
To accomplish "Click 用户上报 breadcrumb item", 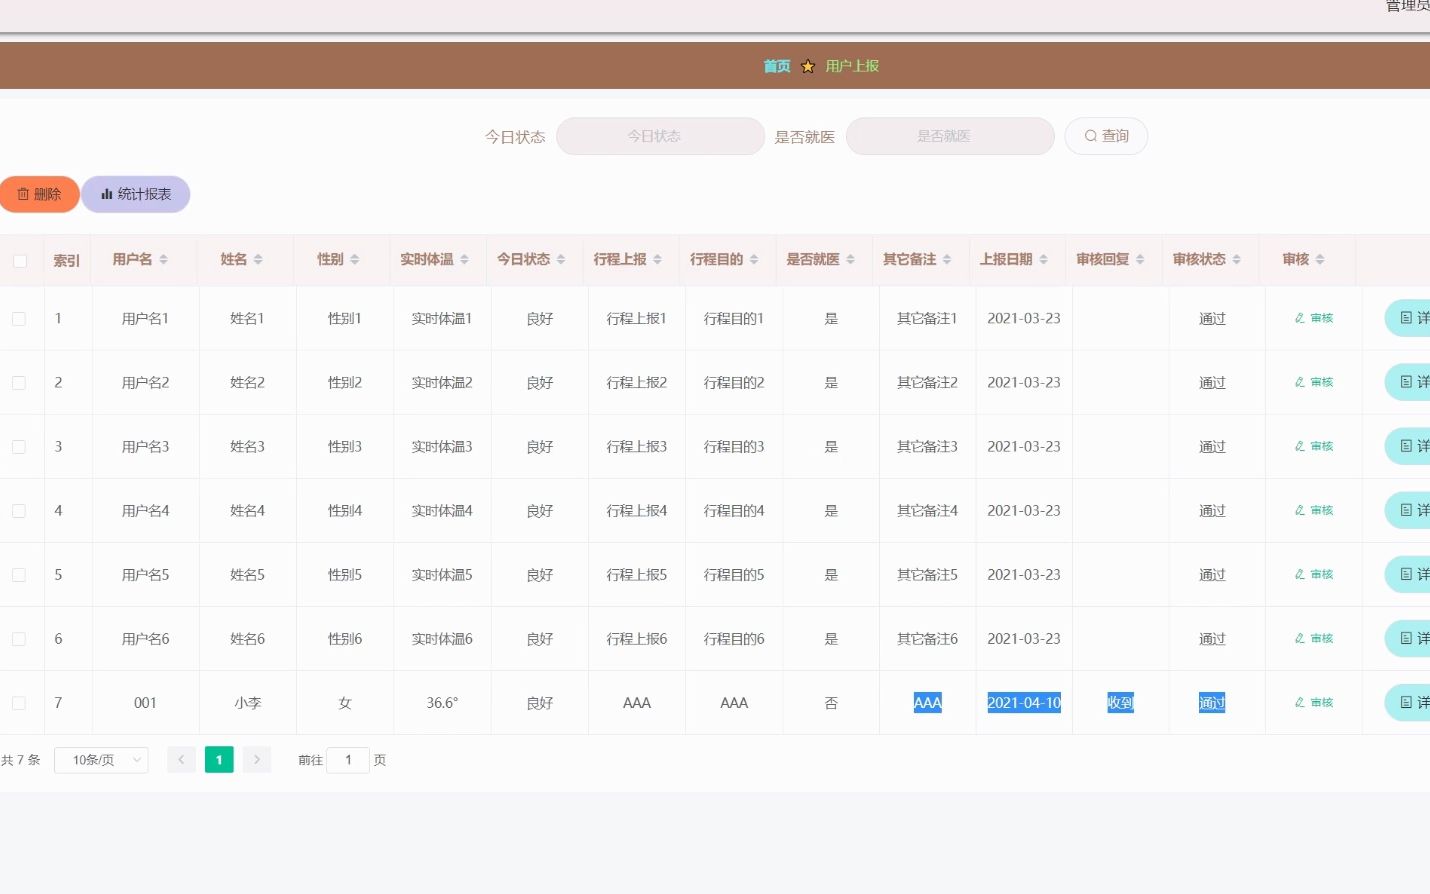I will (x=852, y=66).
